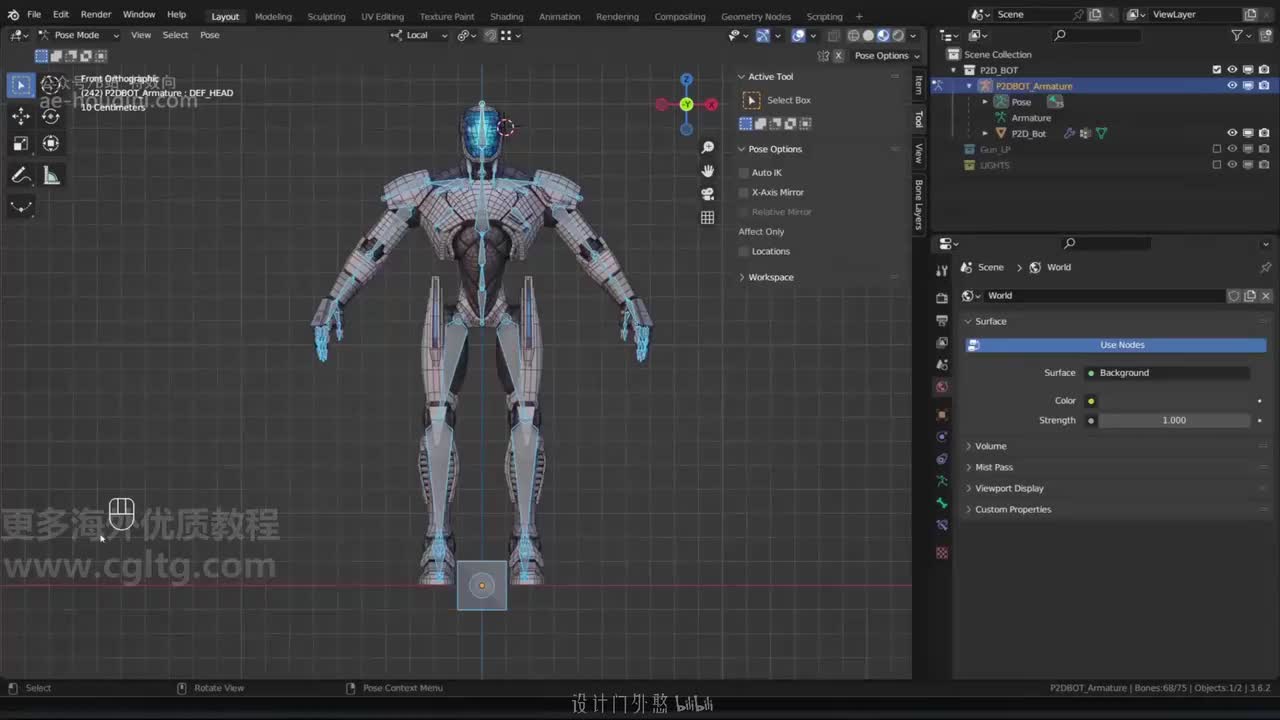Uncheck the P2D_BOT collection exclude checkbox
This screenshot has width=1280, height=720.
tap(1217, 70)
